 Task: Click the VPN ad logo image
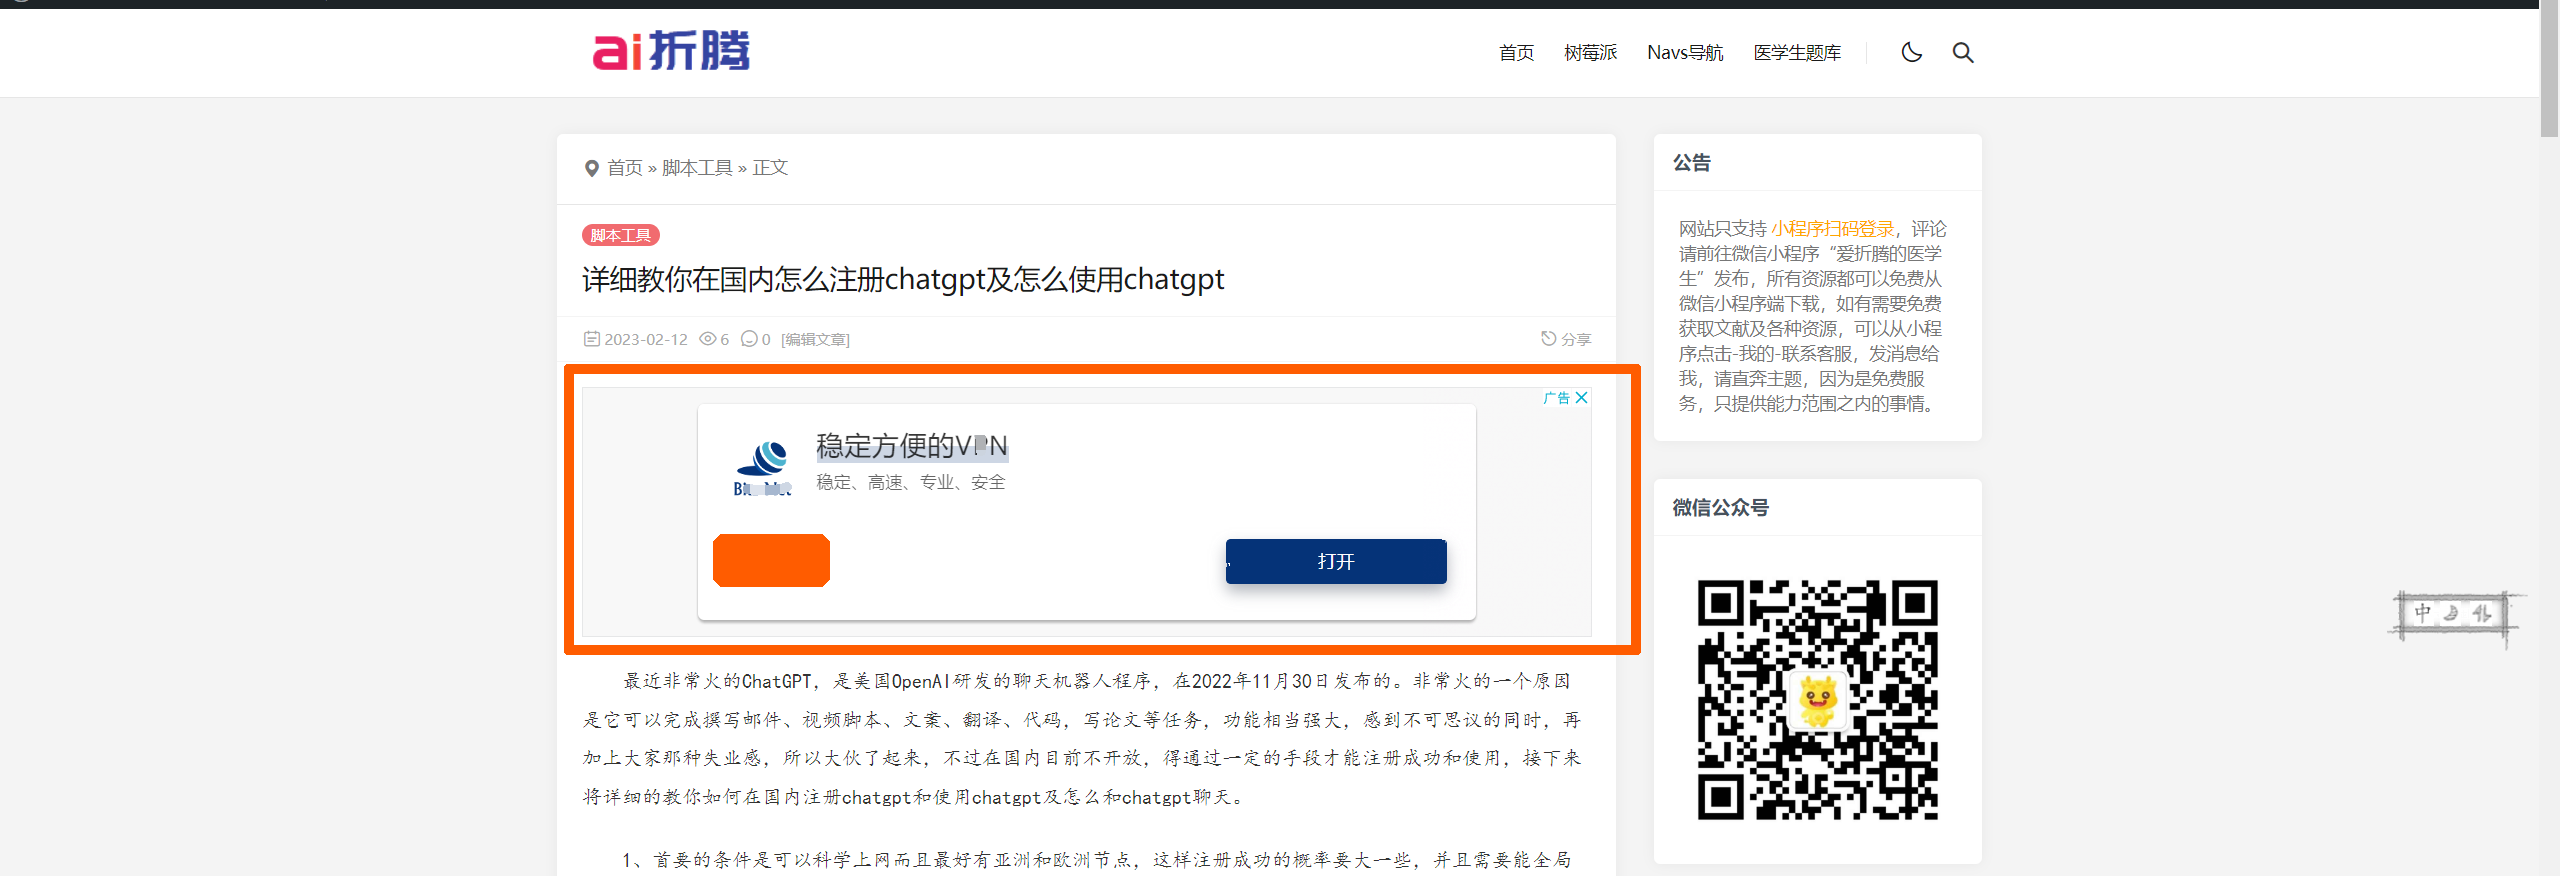(763, 468)
